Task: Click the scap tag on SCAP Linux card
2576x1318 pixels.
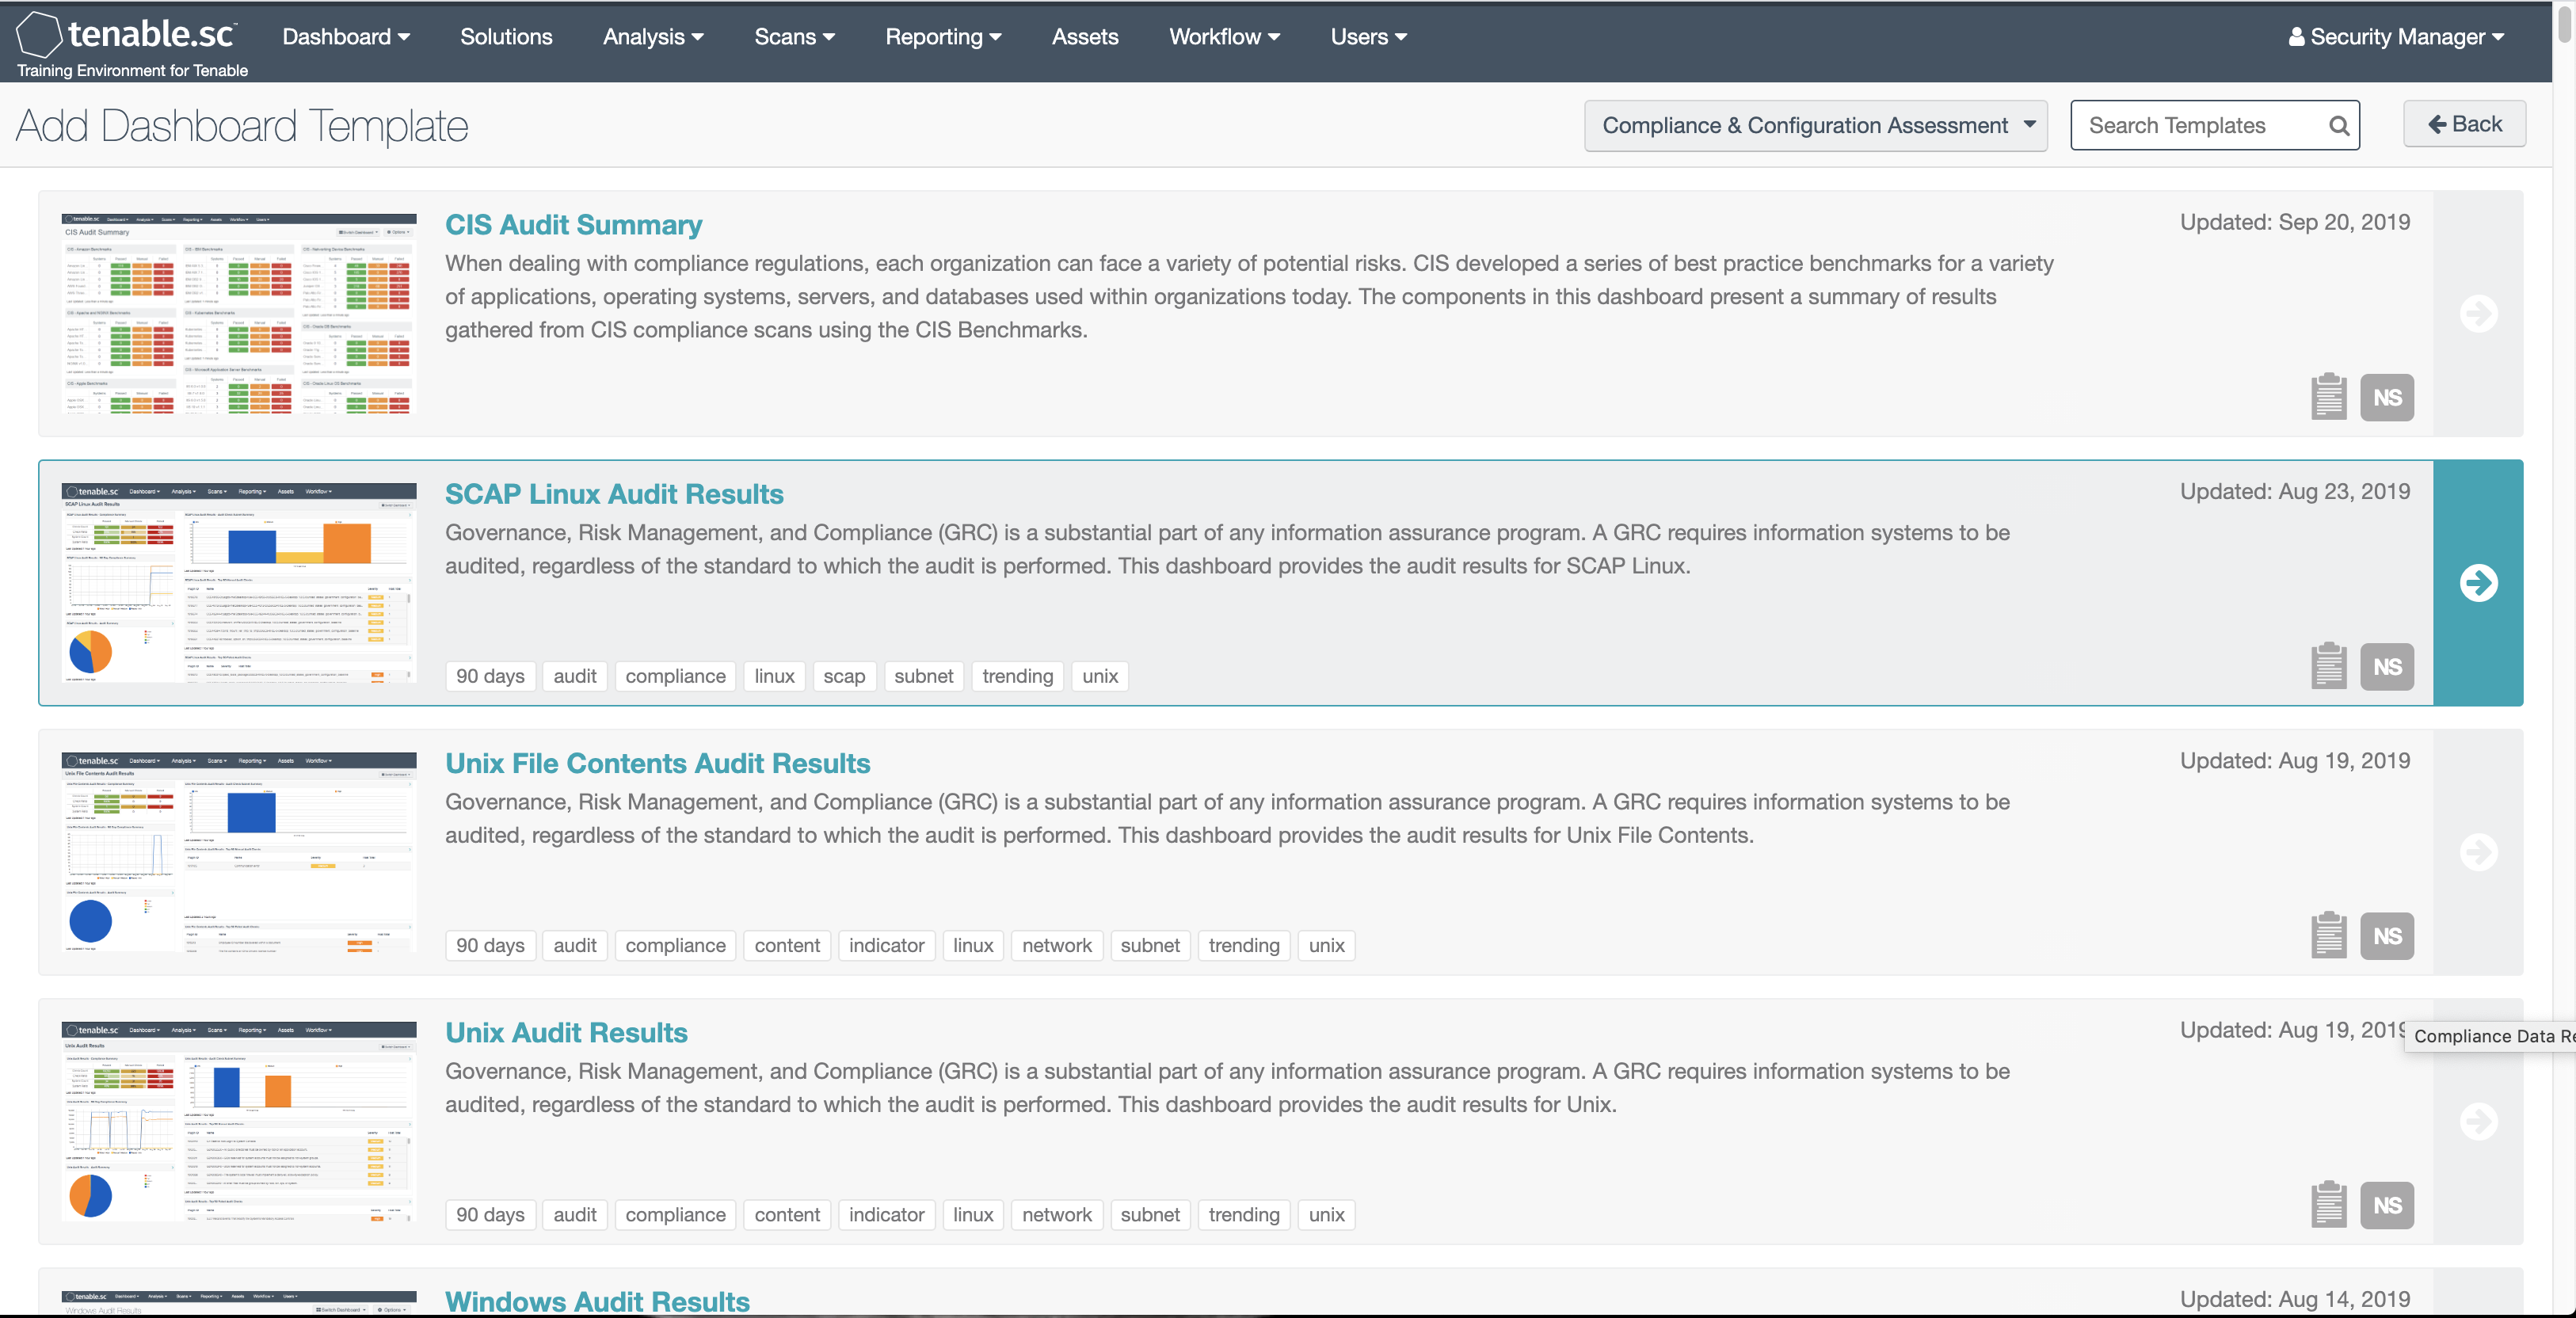Action: (x=844, y=676)
